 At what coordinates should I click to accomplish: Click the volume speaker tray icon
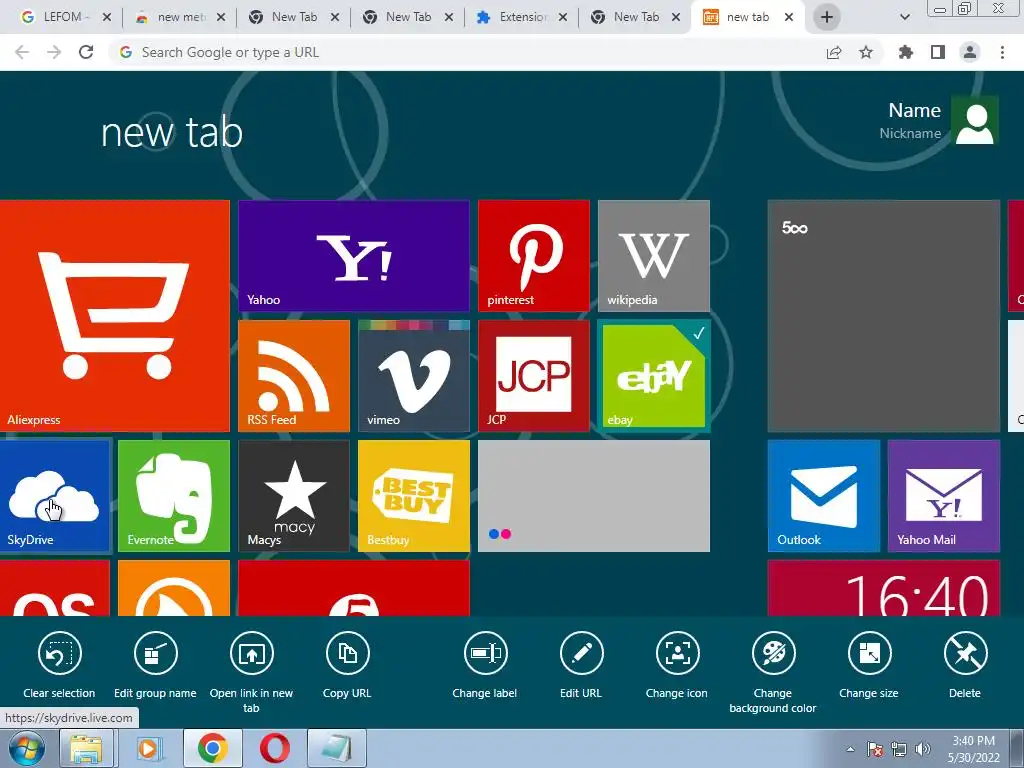click(x=923, y=749)
